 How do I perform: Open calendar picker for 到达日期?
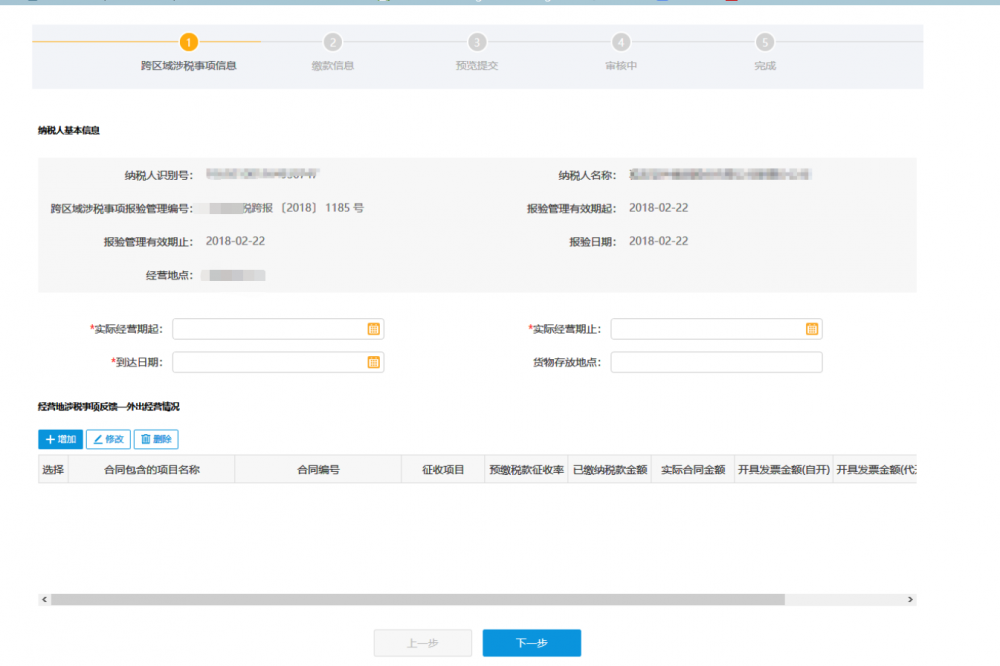tap(373, 362)
